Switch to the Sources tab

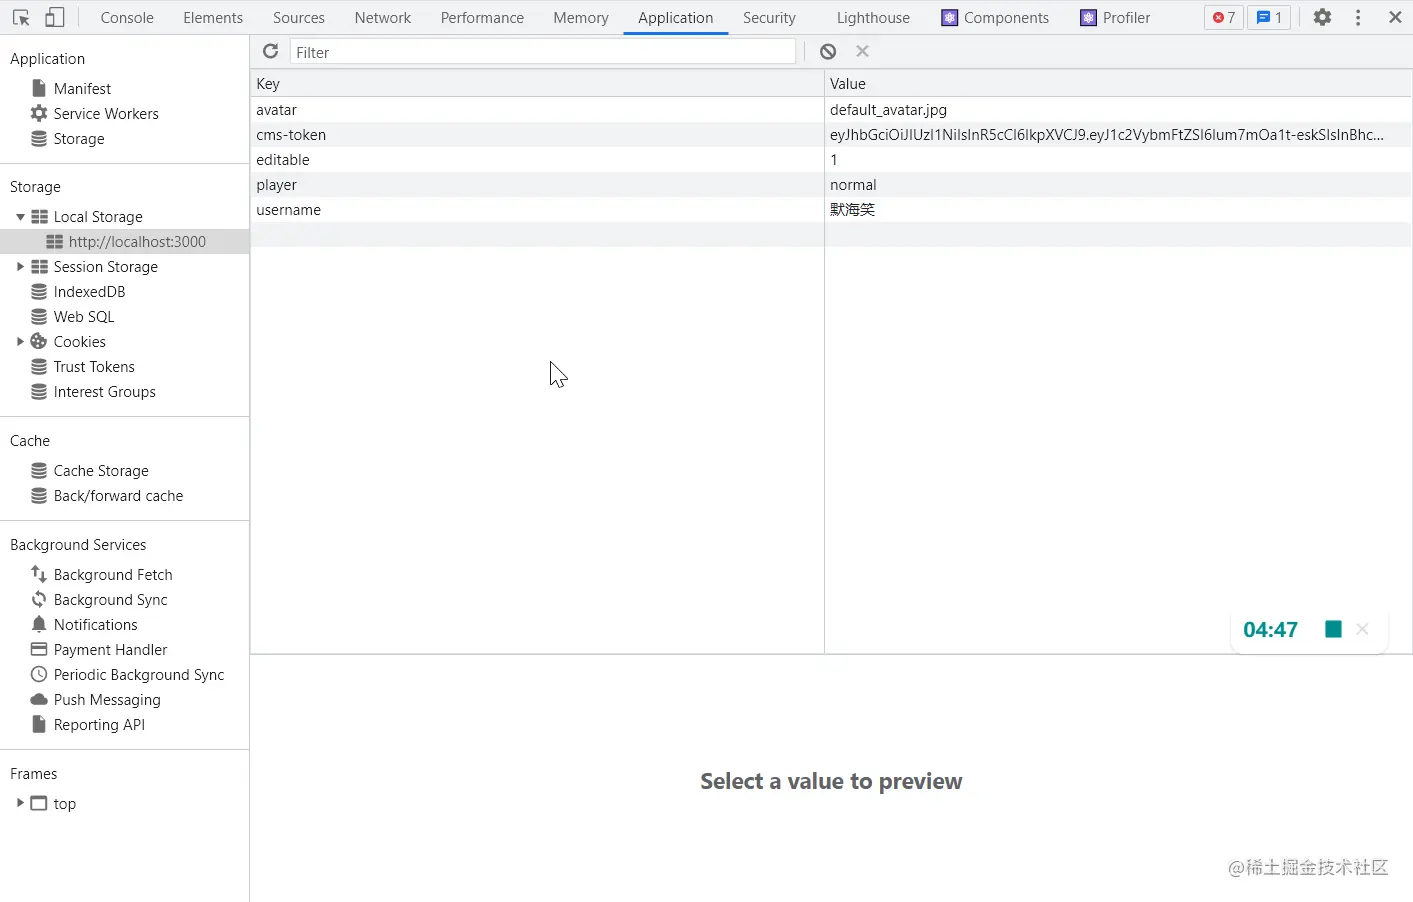coord(299,17)
